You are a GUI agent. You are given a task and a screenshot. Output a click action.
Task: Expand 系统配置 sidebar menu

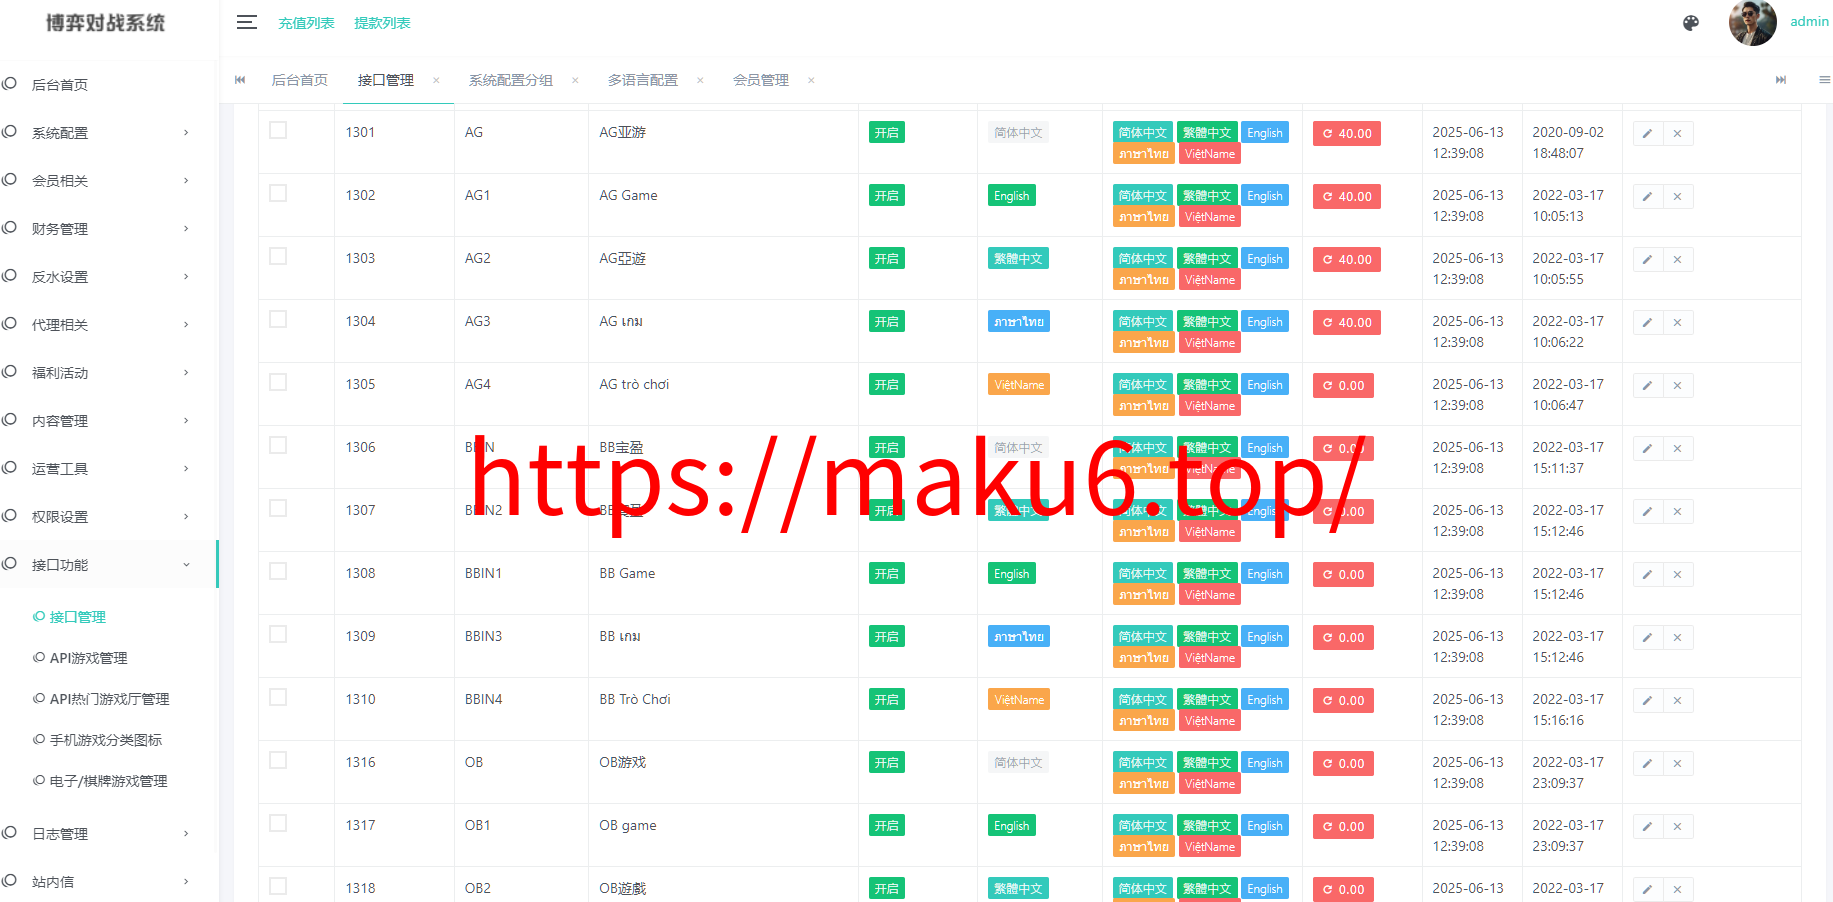pos(108,133)
